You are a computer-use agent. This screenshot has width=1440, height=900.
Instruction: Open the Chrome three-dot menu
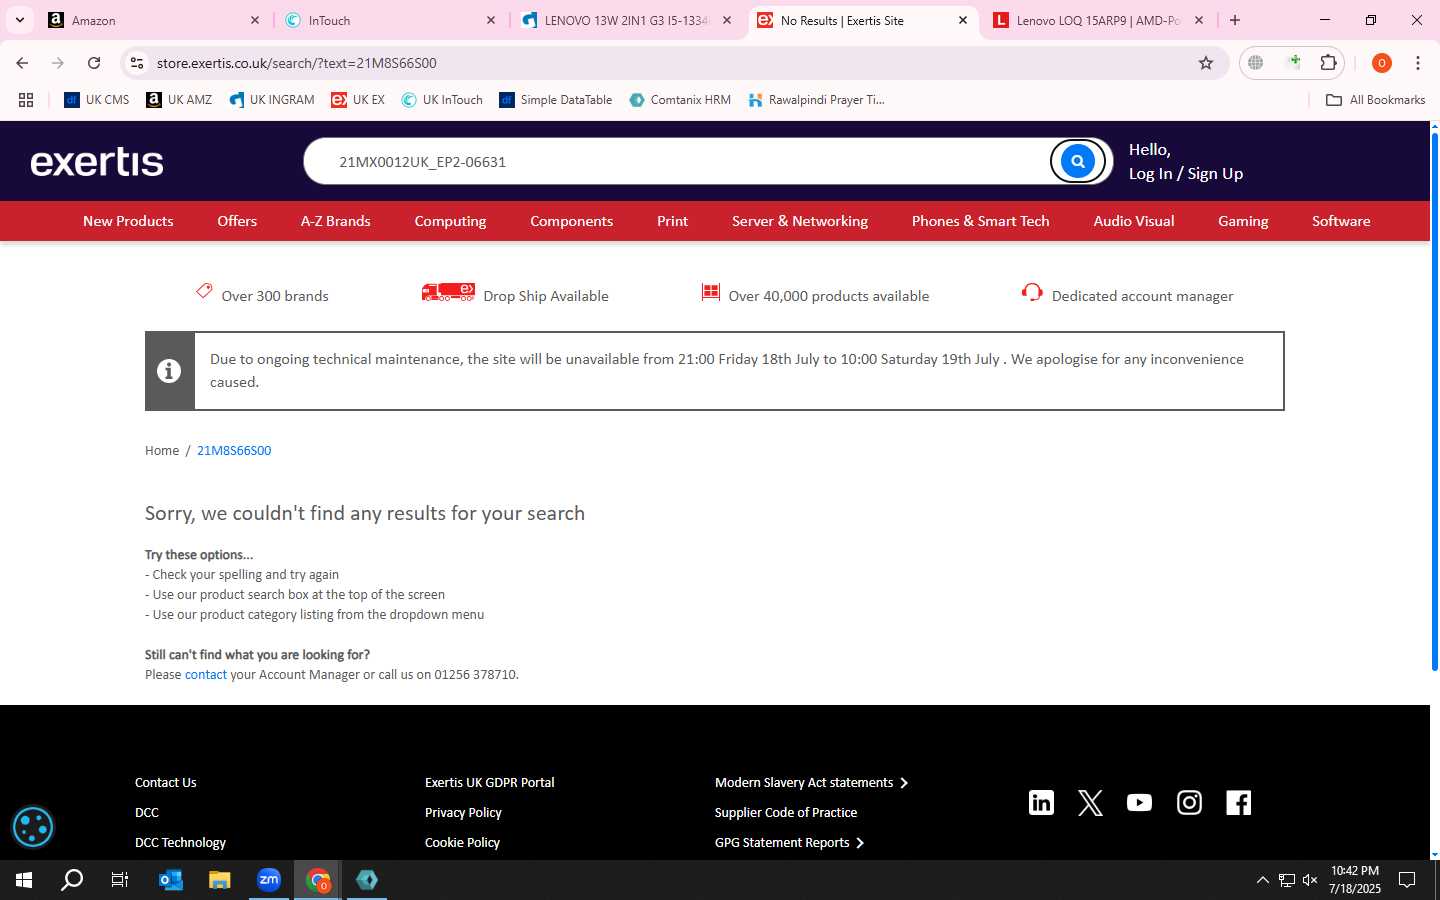1418,63
